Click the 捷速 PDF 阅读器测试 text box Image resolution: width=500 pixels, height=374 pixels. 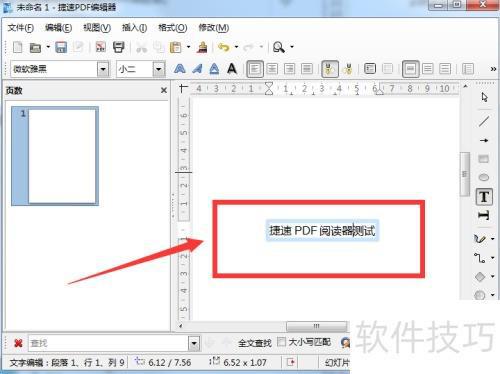[x=322, y=230]
